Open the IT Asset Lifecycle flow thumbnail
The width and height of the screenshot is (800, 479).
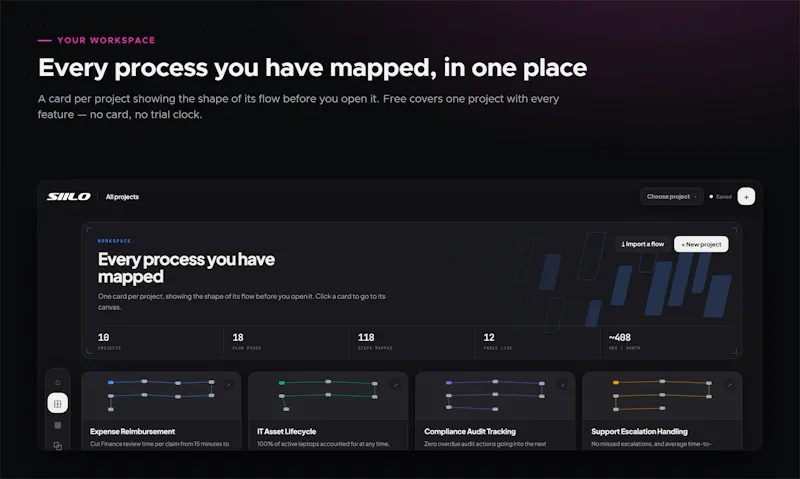(328, 395)
